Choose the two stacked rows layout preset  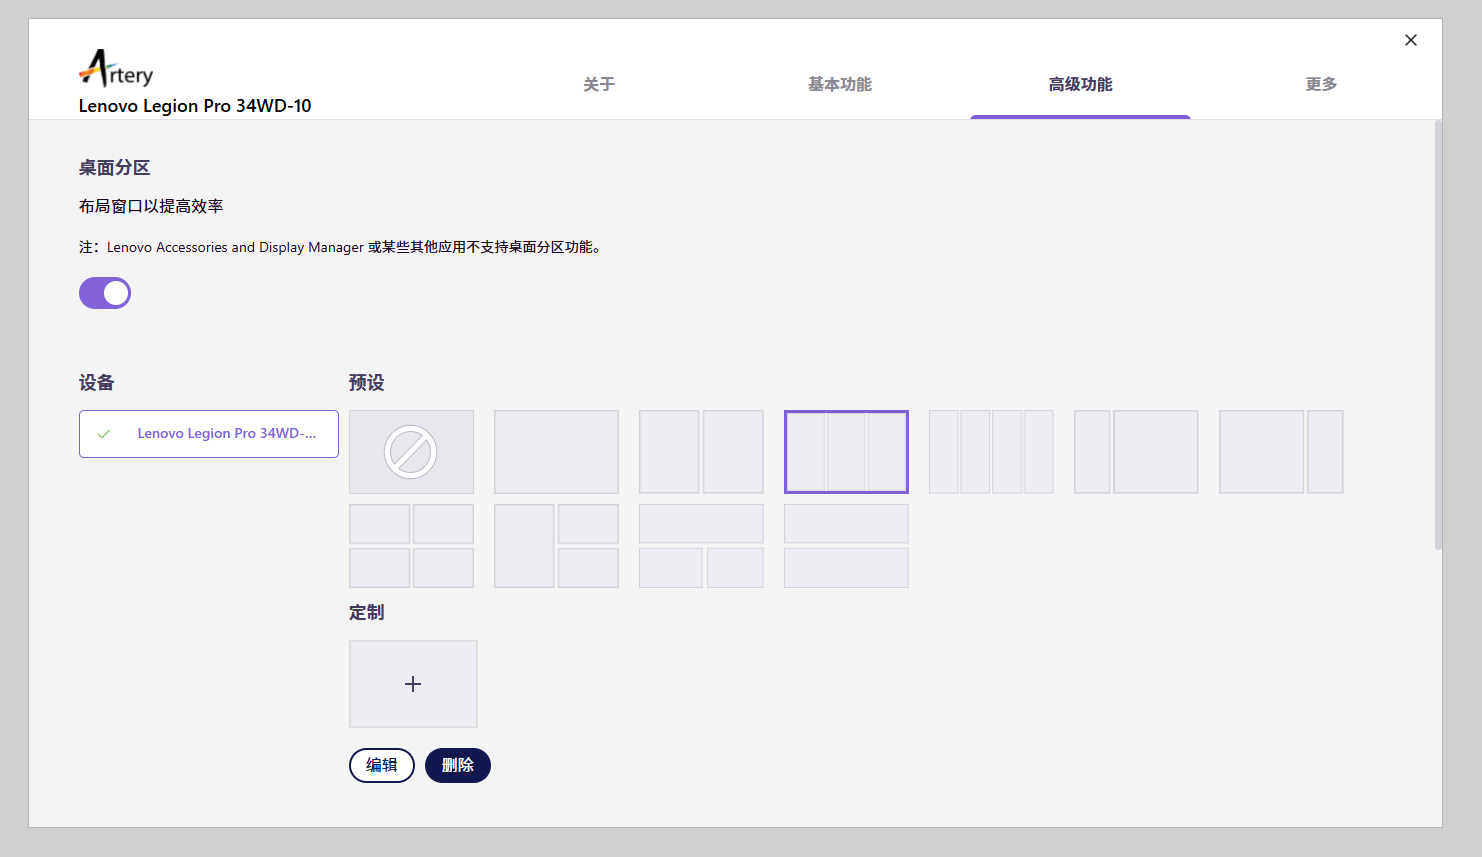coord(846,546)
